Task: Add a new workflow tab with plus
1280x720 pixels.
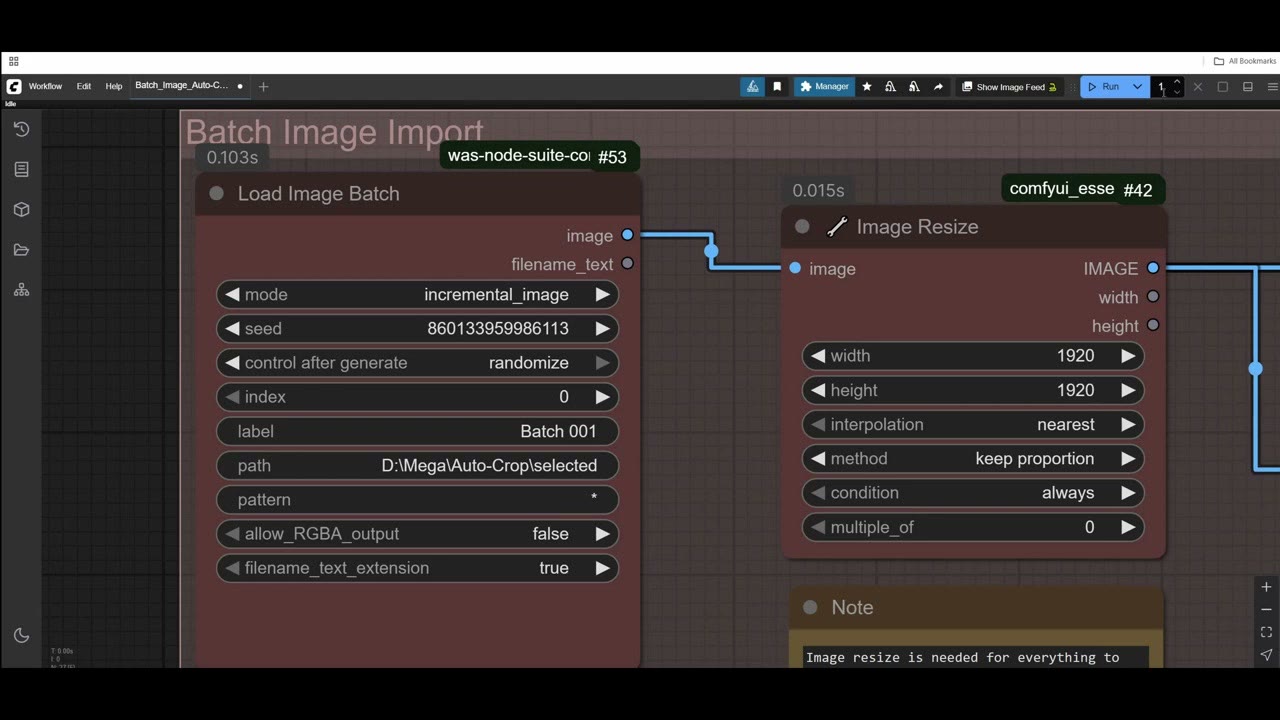Action: coord(263,87)
